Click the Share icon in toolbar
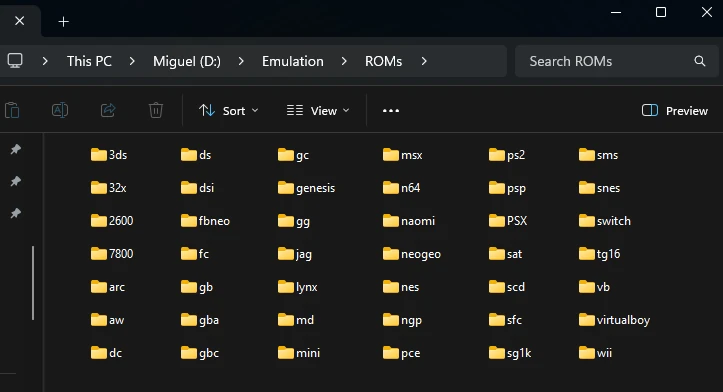Screen dimensions: 723x392 (x=108, y=110)
